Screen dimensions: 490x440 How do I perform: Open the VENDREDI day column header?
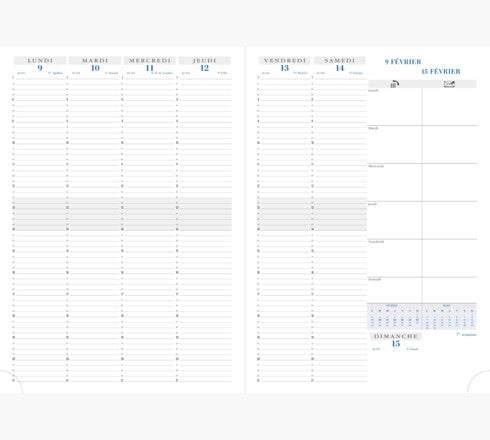click(285, 60)
